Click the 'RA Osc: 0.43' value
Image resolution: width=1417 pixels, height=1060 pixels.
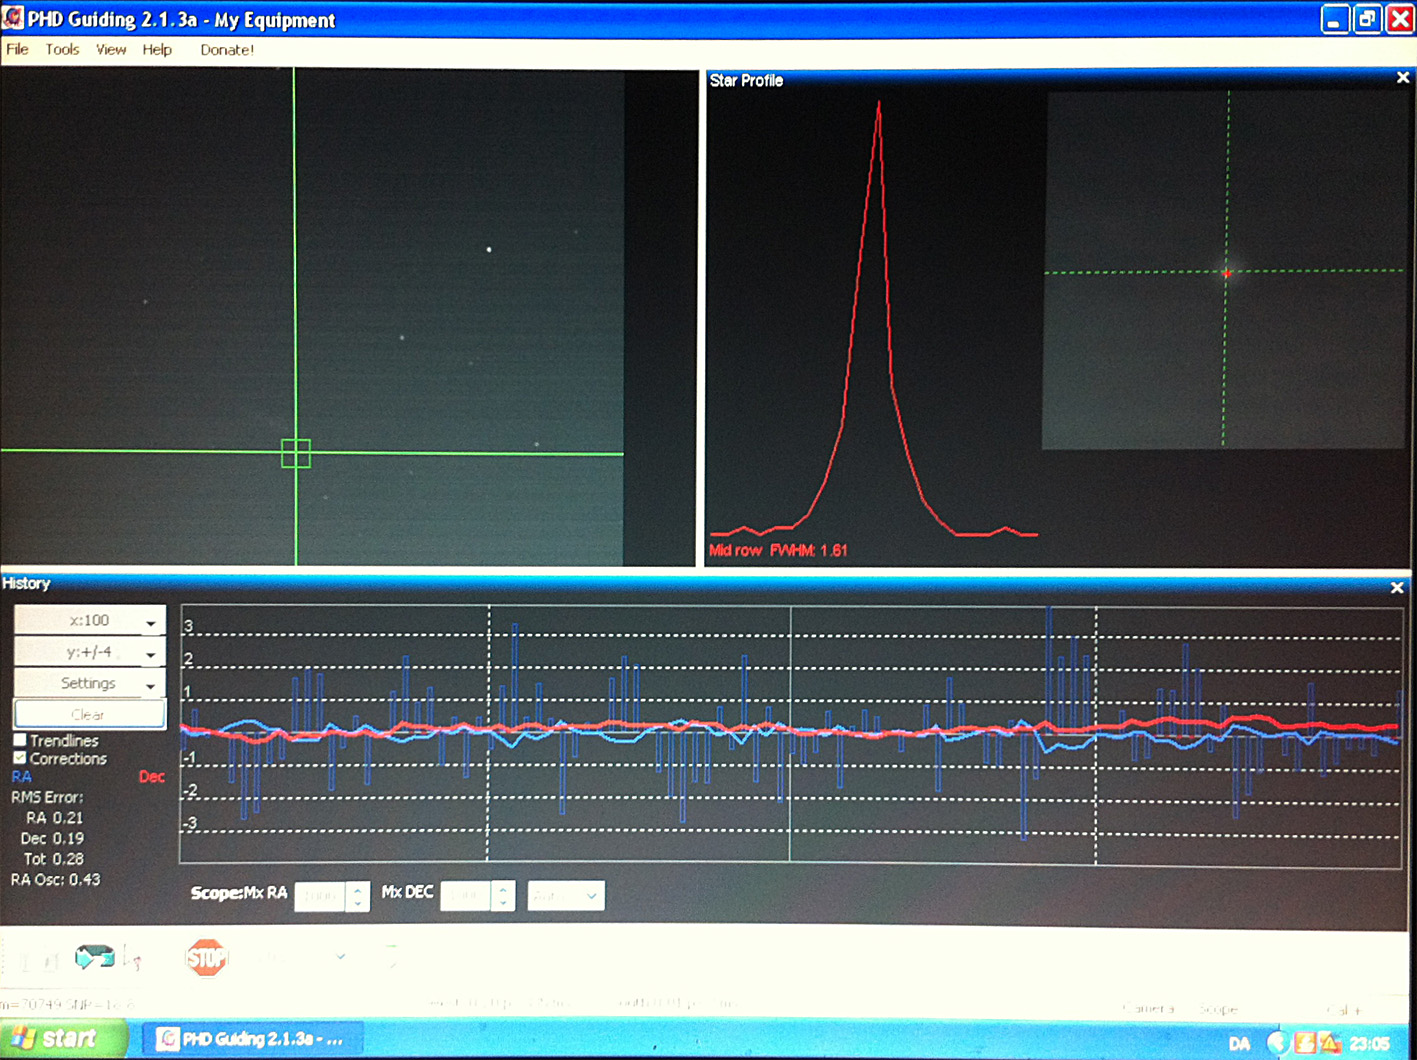[x=56, y=880]
